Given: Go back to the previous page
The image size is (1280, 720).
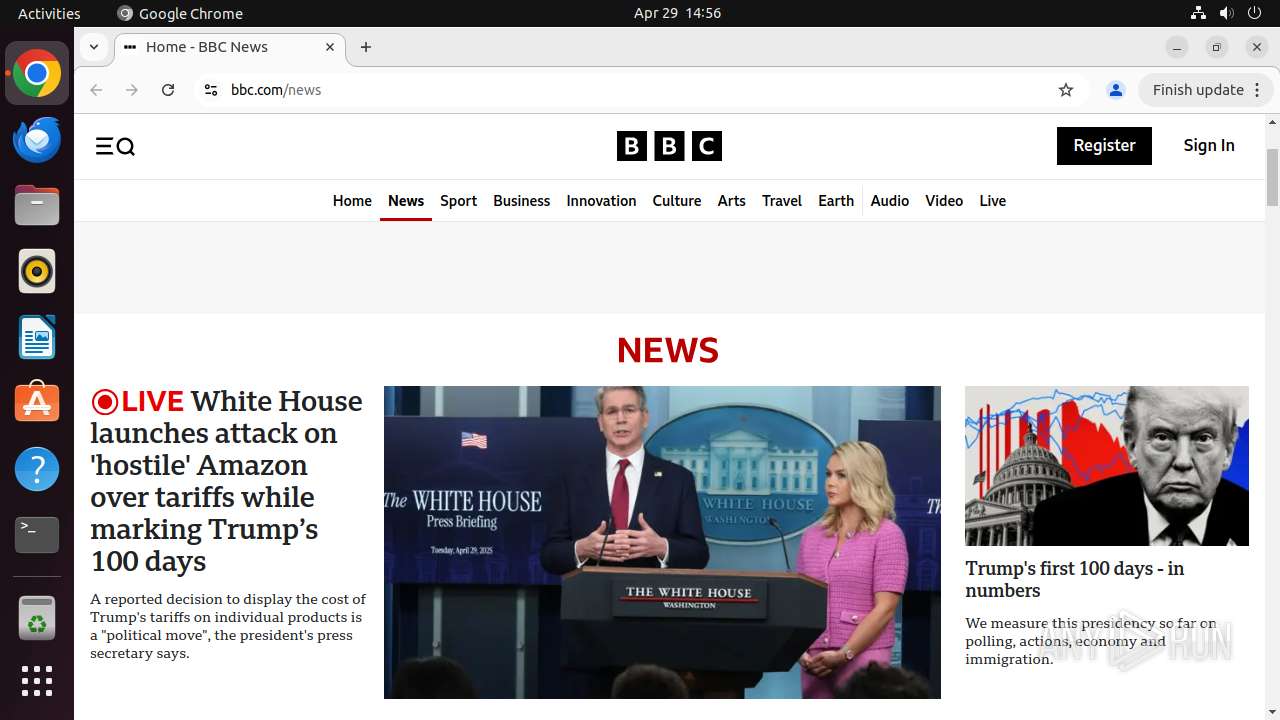Looking at the screenshot, I should [96, 90].
